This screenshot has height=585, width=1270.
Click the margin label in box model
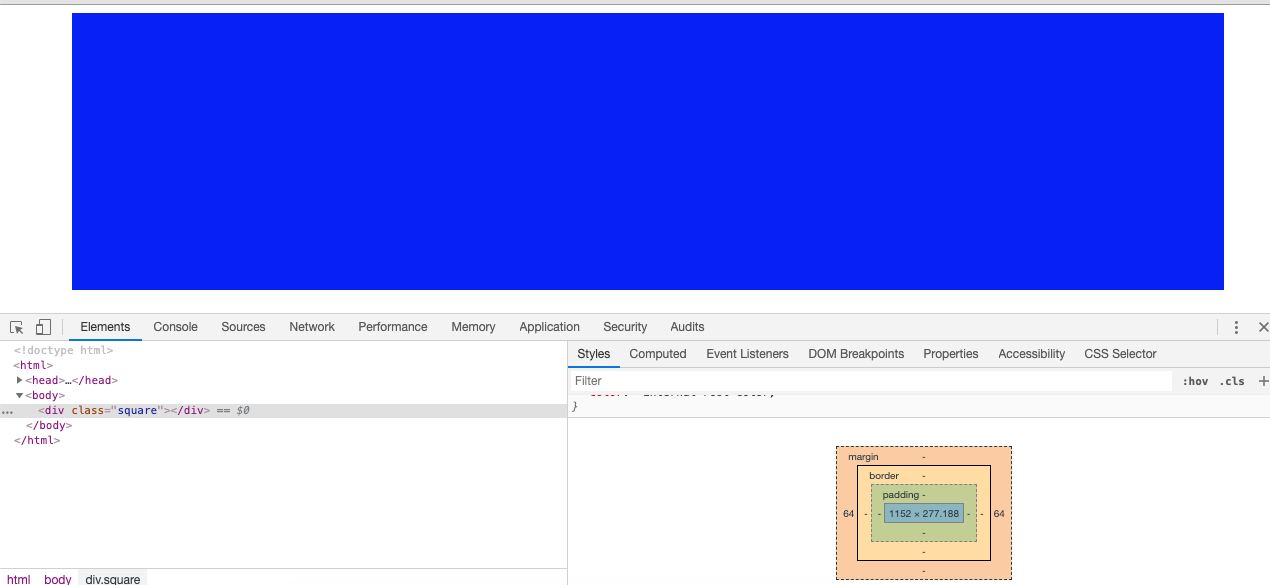click(x=863, y=457)
